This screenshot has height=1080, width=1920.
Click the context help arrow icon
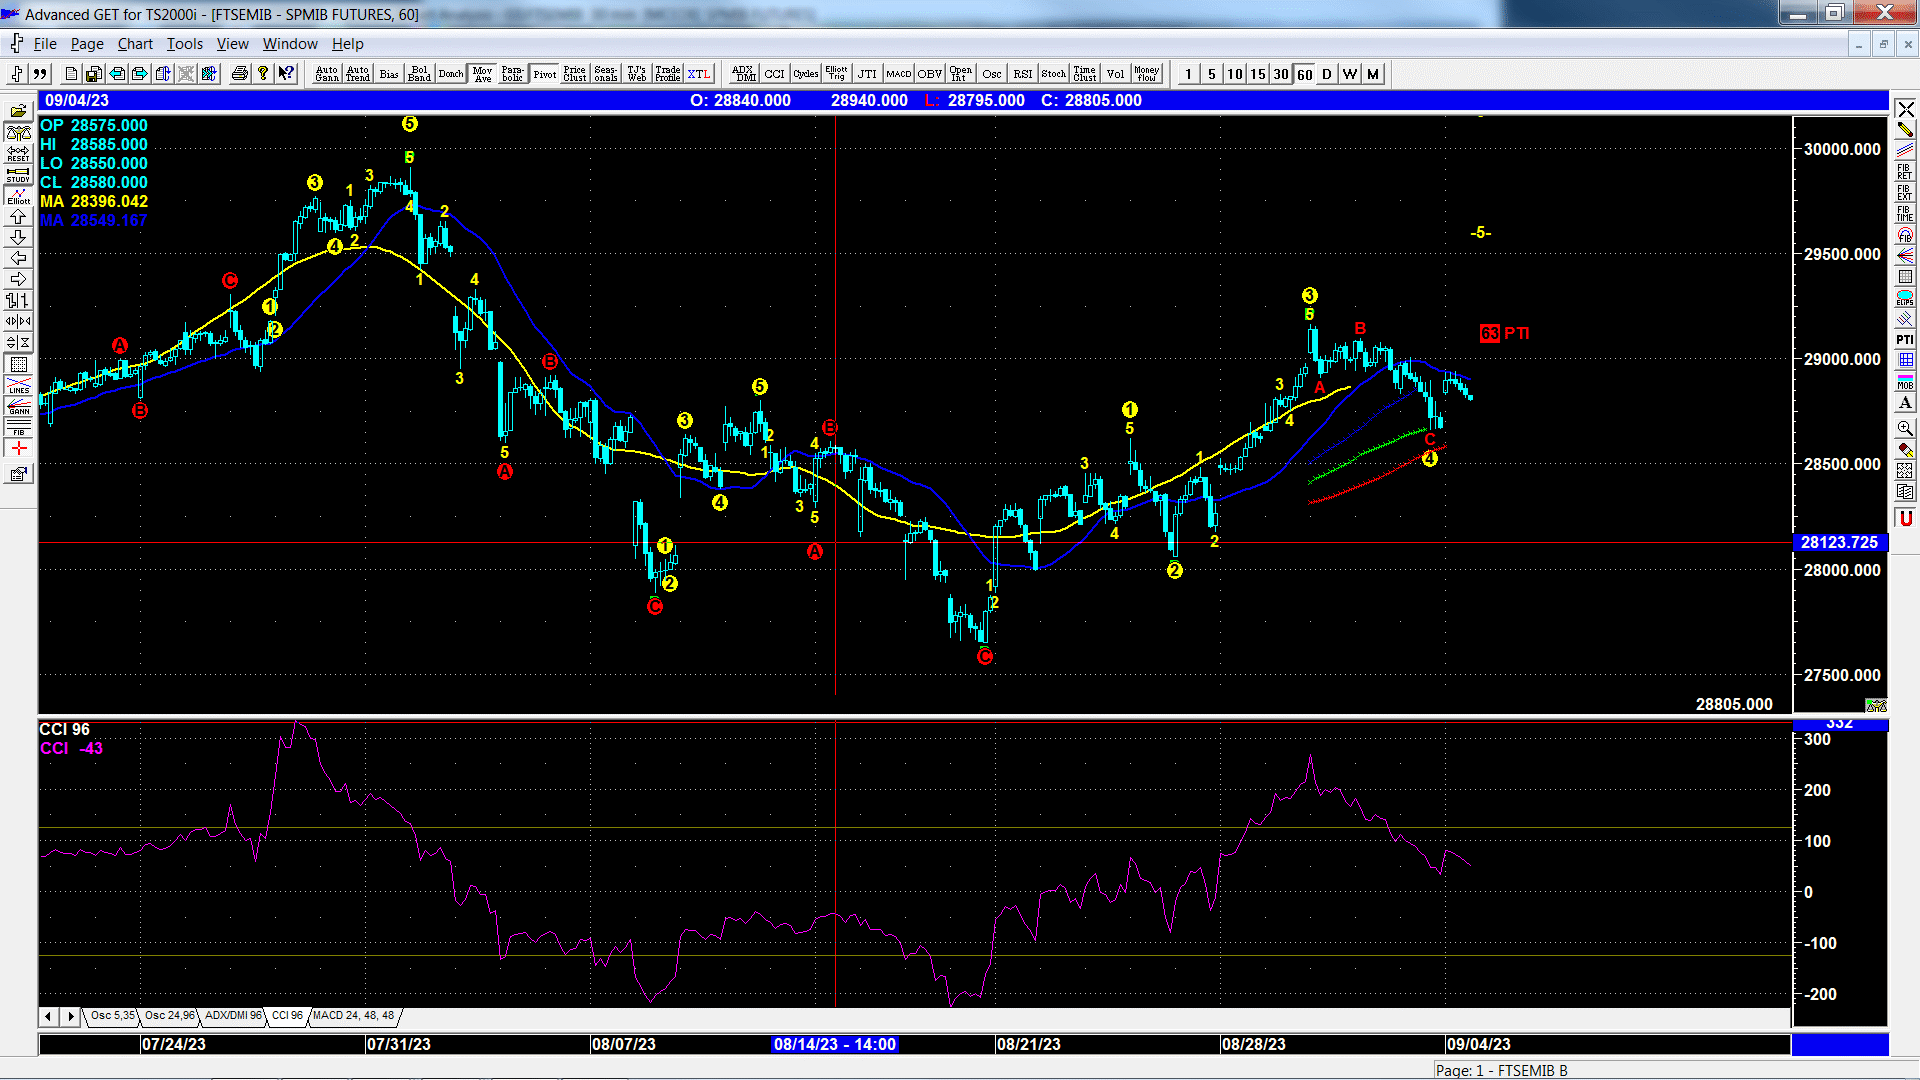[287, 74]
